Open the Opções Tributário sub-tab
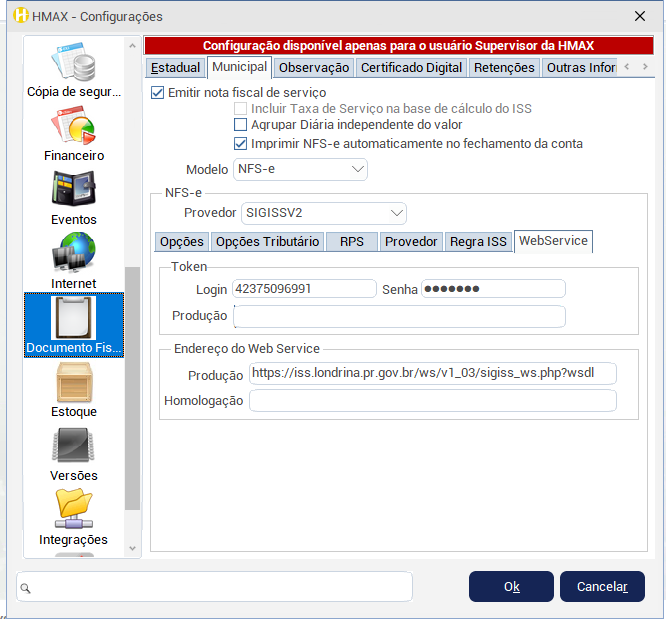This screenshot has width=666, height=619. [267, 241]
